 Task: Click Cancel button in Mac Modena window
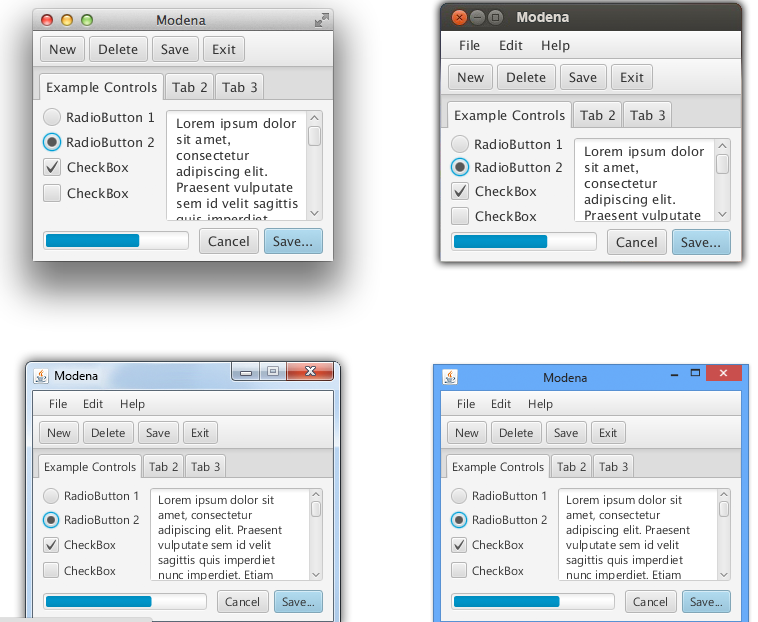(x=229, y=241)
